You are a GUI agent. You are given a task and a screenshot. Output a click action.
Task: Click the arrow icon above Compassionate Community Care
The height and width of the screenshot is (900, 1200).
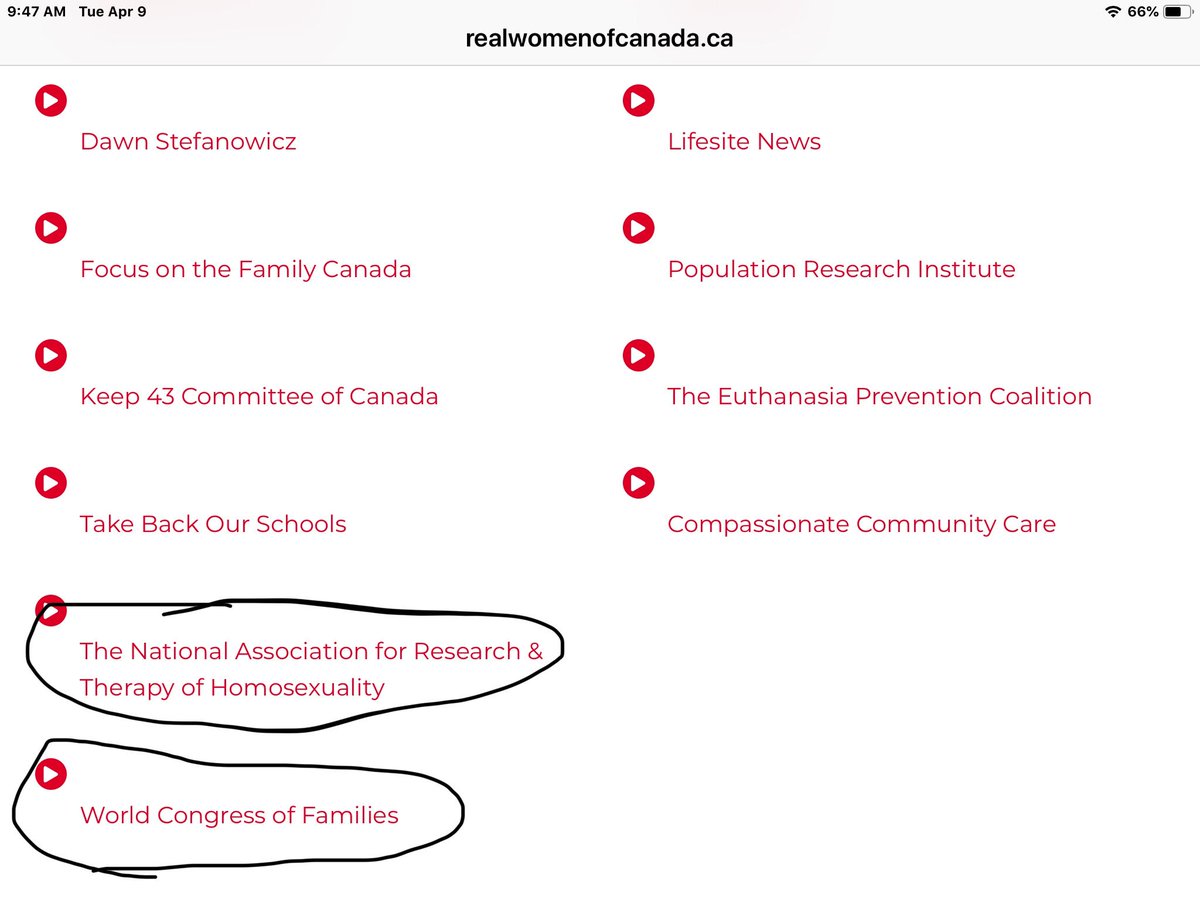(x=638, y=483)
